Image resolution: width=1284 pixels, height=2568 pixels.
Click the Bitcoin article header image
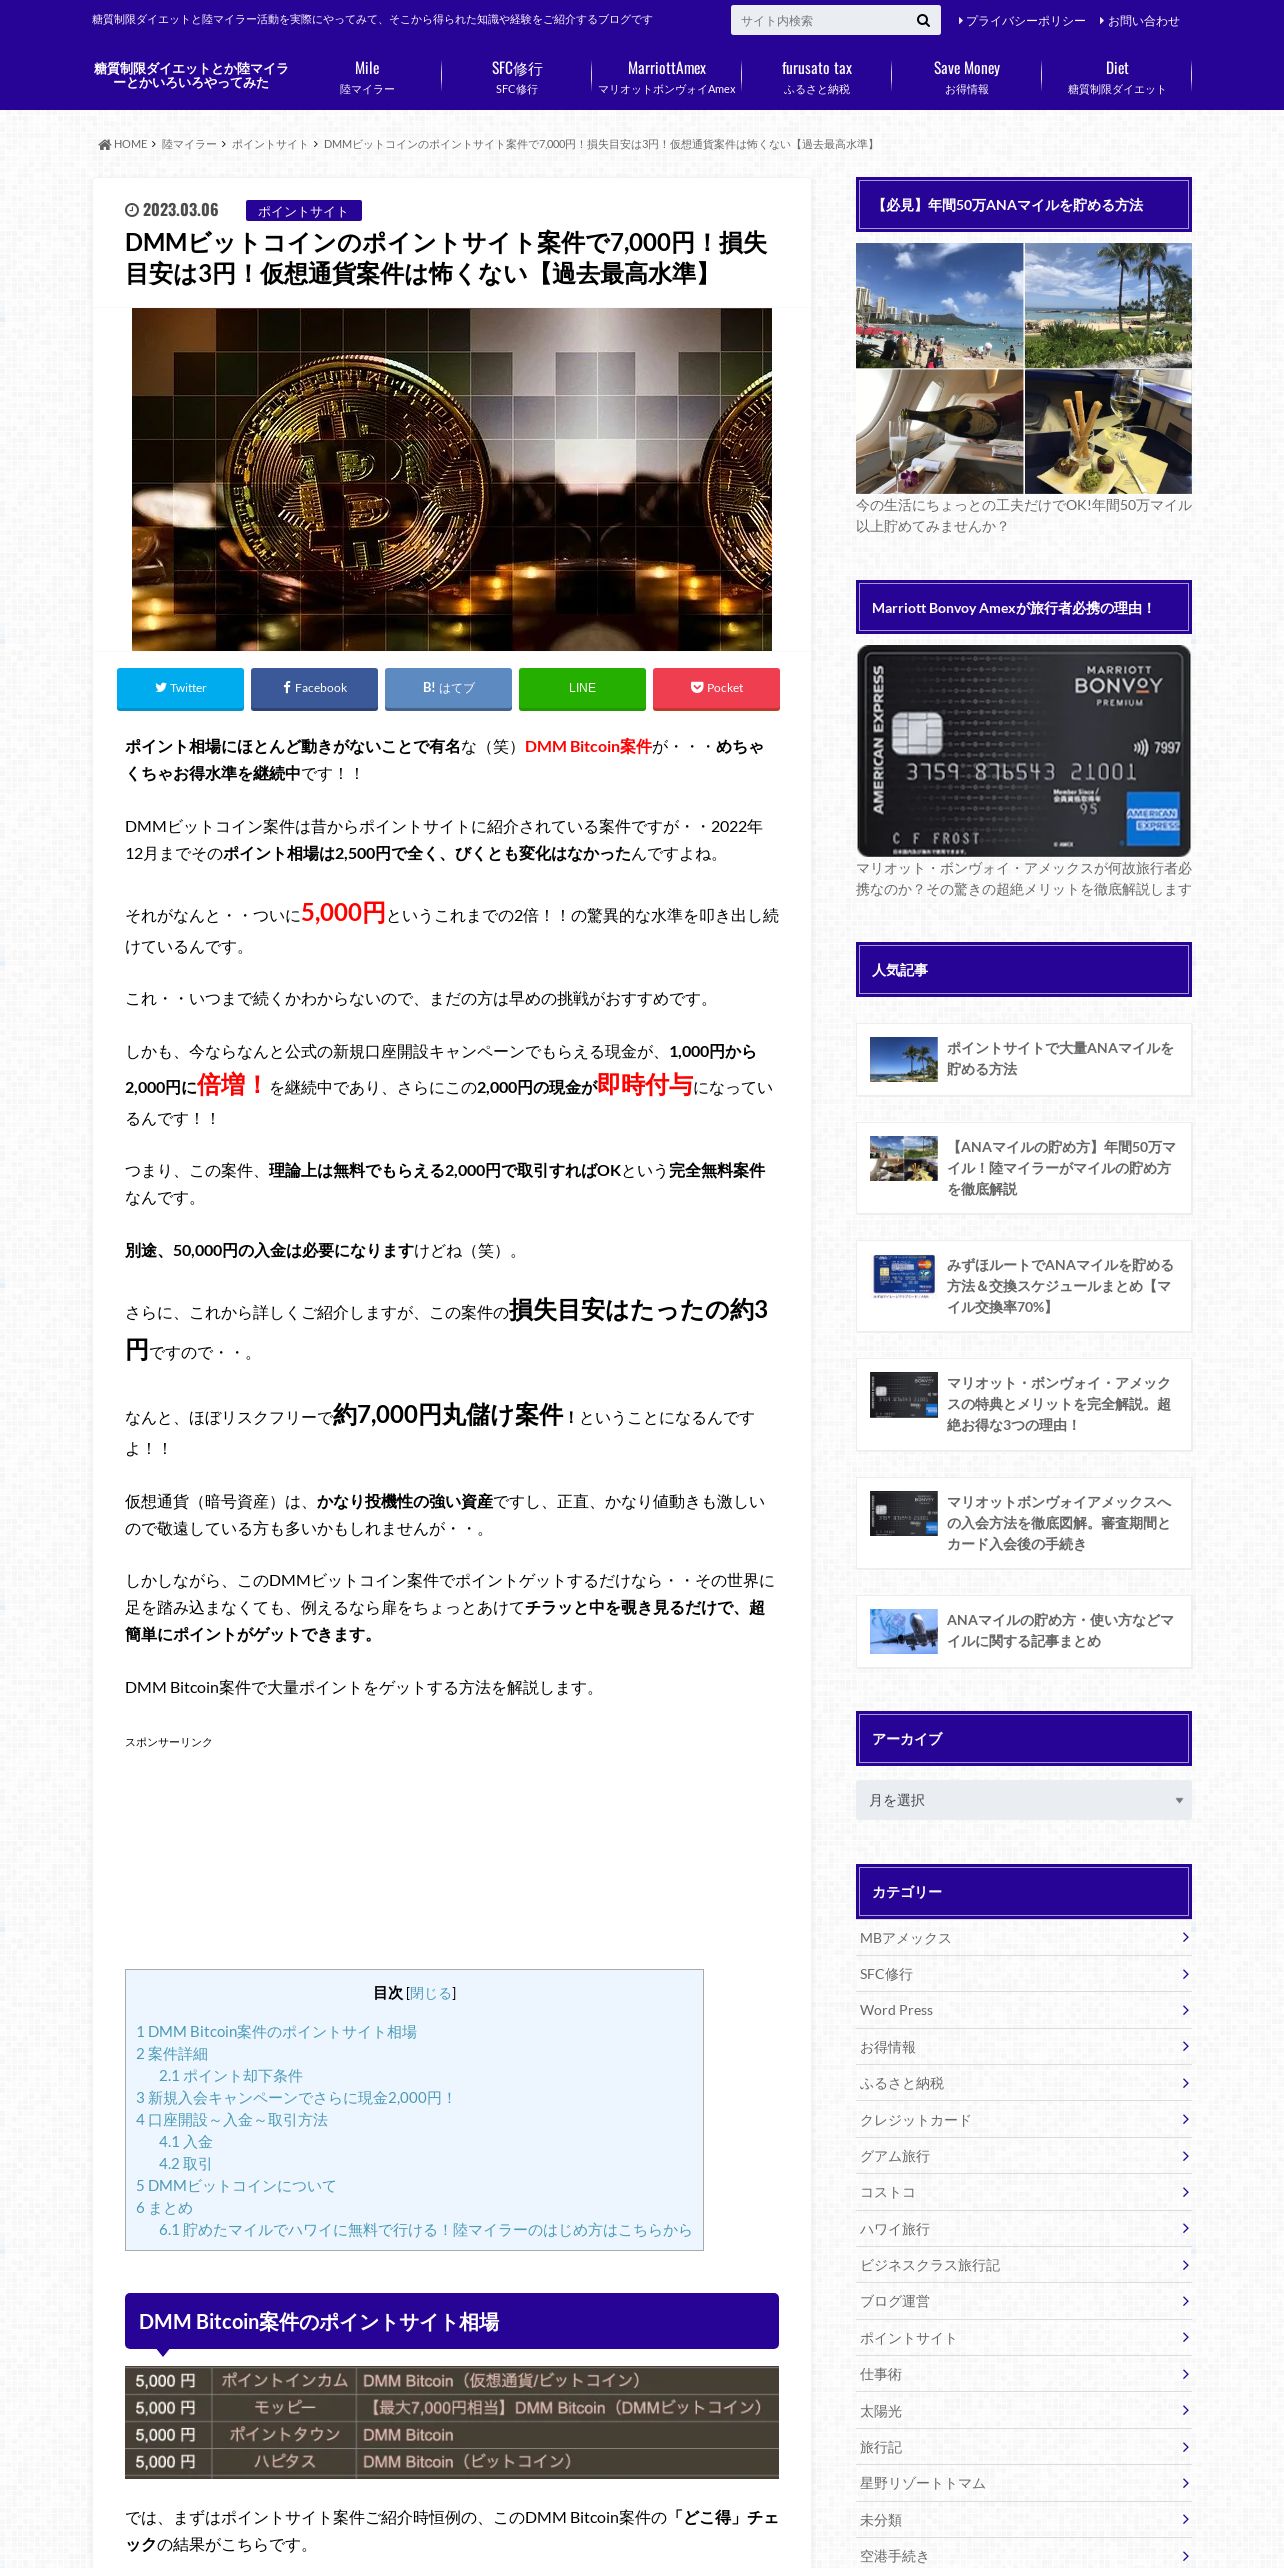(x=452, y=480)
